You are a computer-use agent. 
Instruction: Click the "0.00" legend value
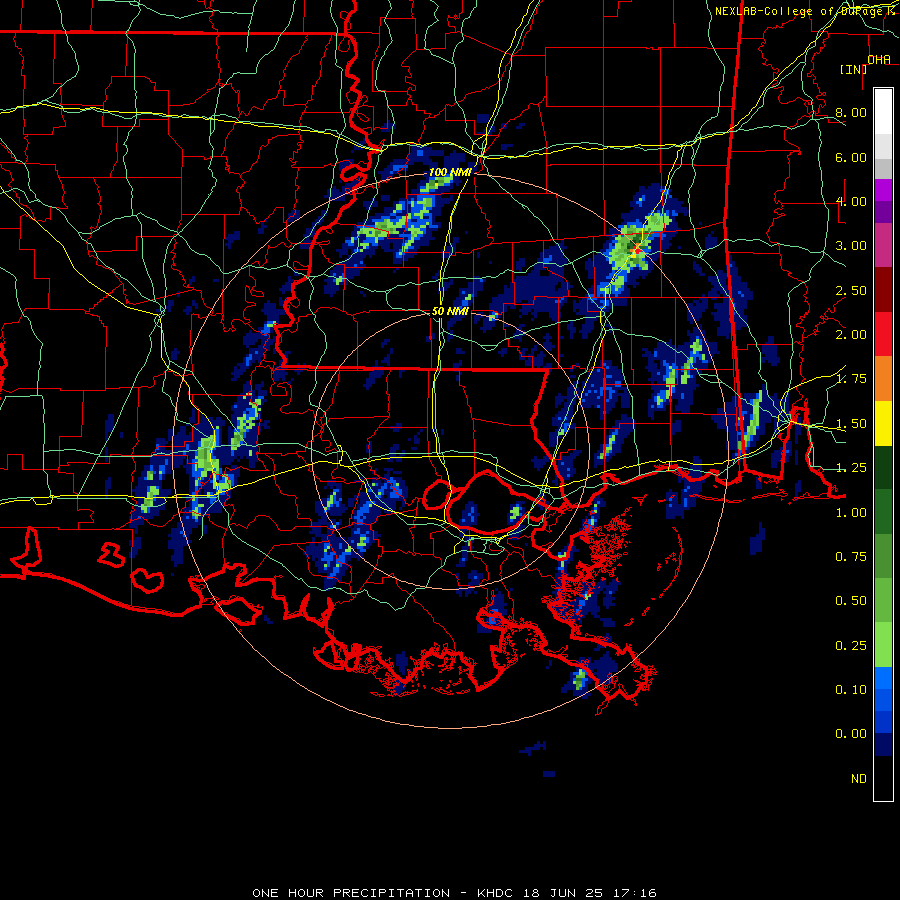[x=851, y=734]
